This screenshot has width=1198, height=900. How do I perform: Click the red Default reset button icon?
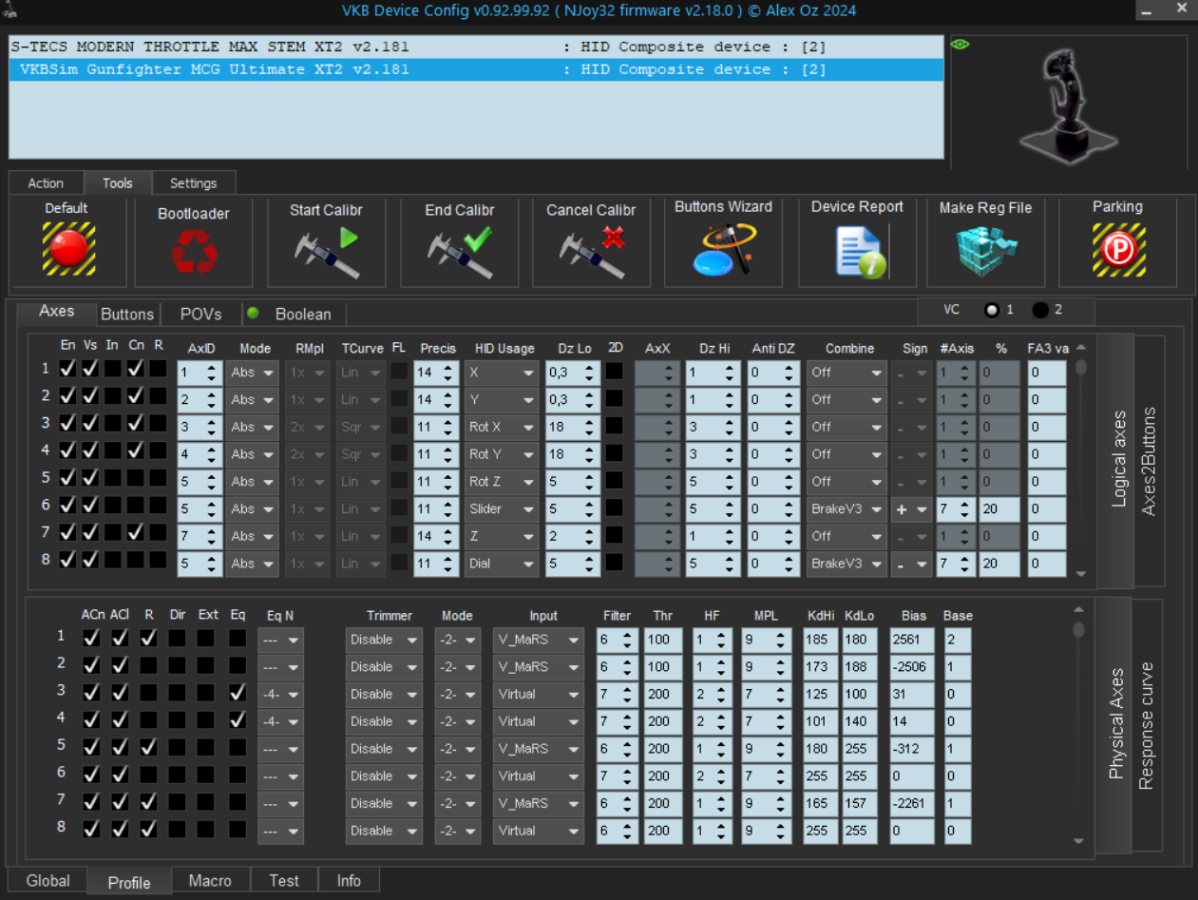(68, 249)
